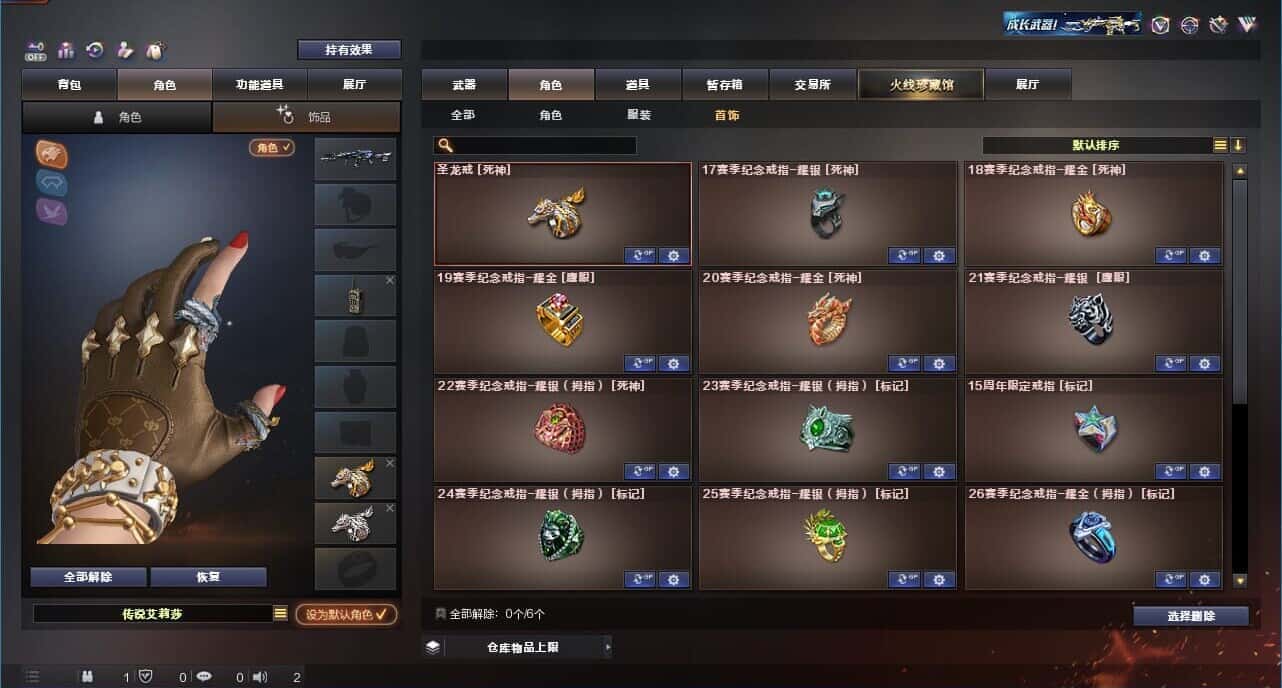1282x688 pixels.
Task: Click the GP button on the 15周年限定戒指 card
Action: click(1171, 471)
